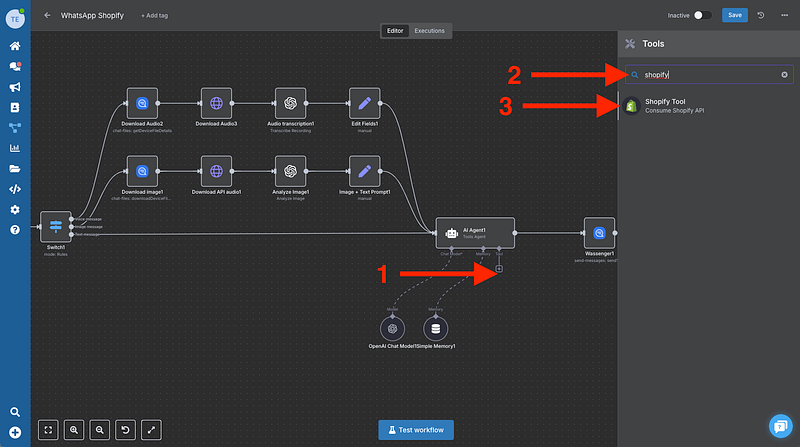Open the campaigns megaphone sidebar icon

pyautogui.click(x=15, y=86)
